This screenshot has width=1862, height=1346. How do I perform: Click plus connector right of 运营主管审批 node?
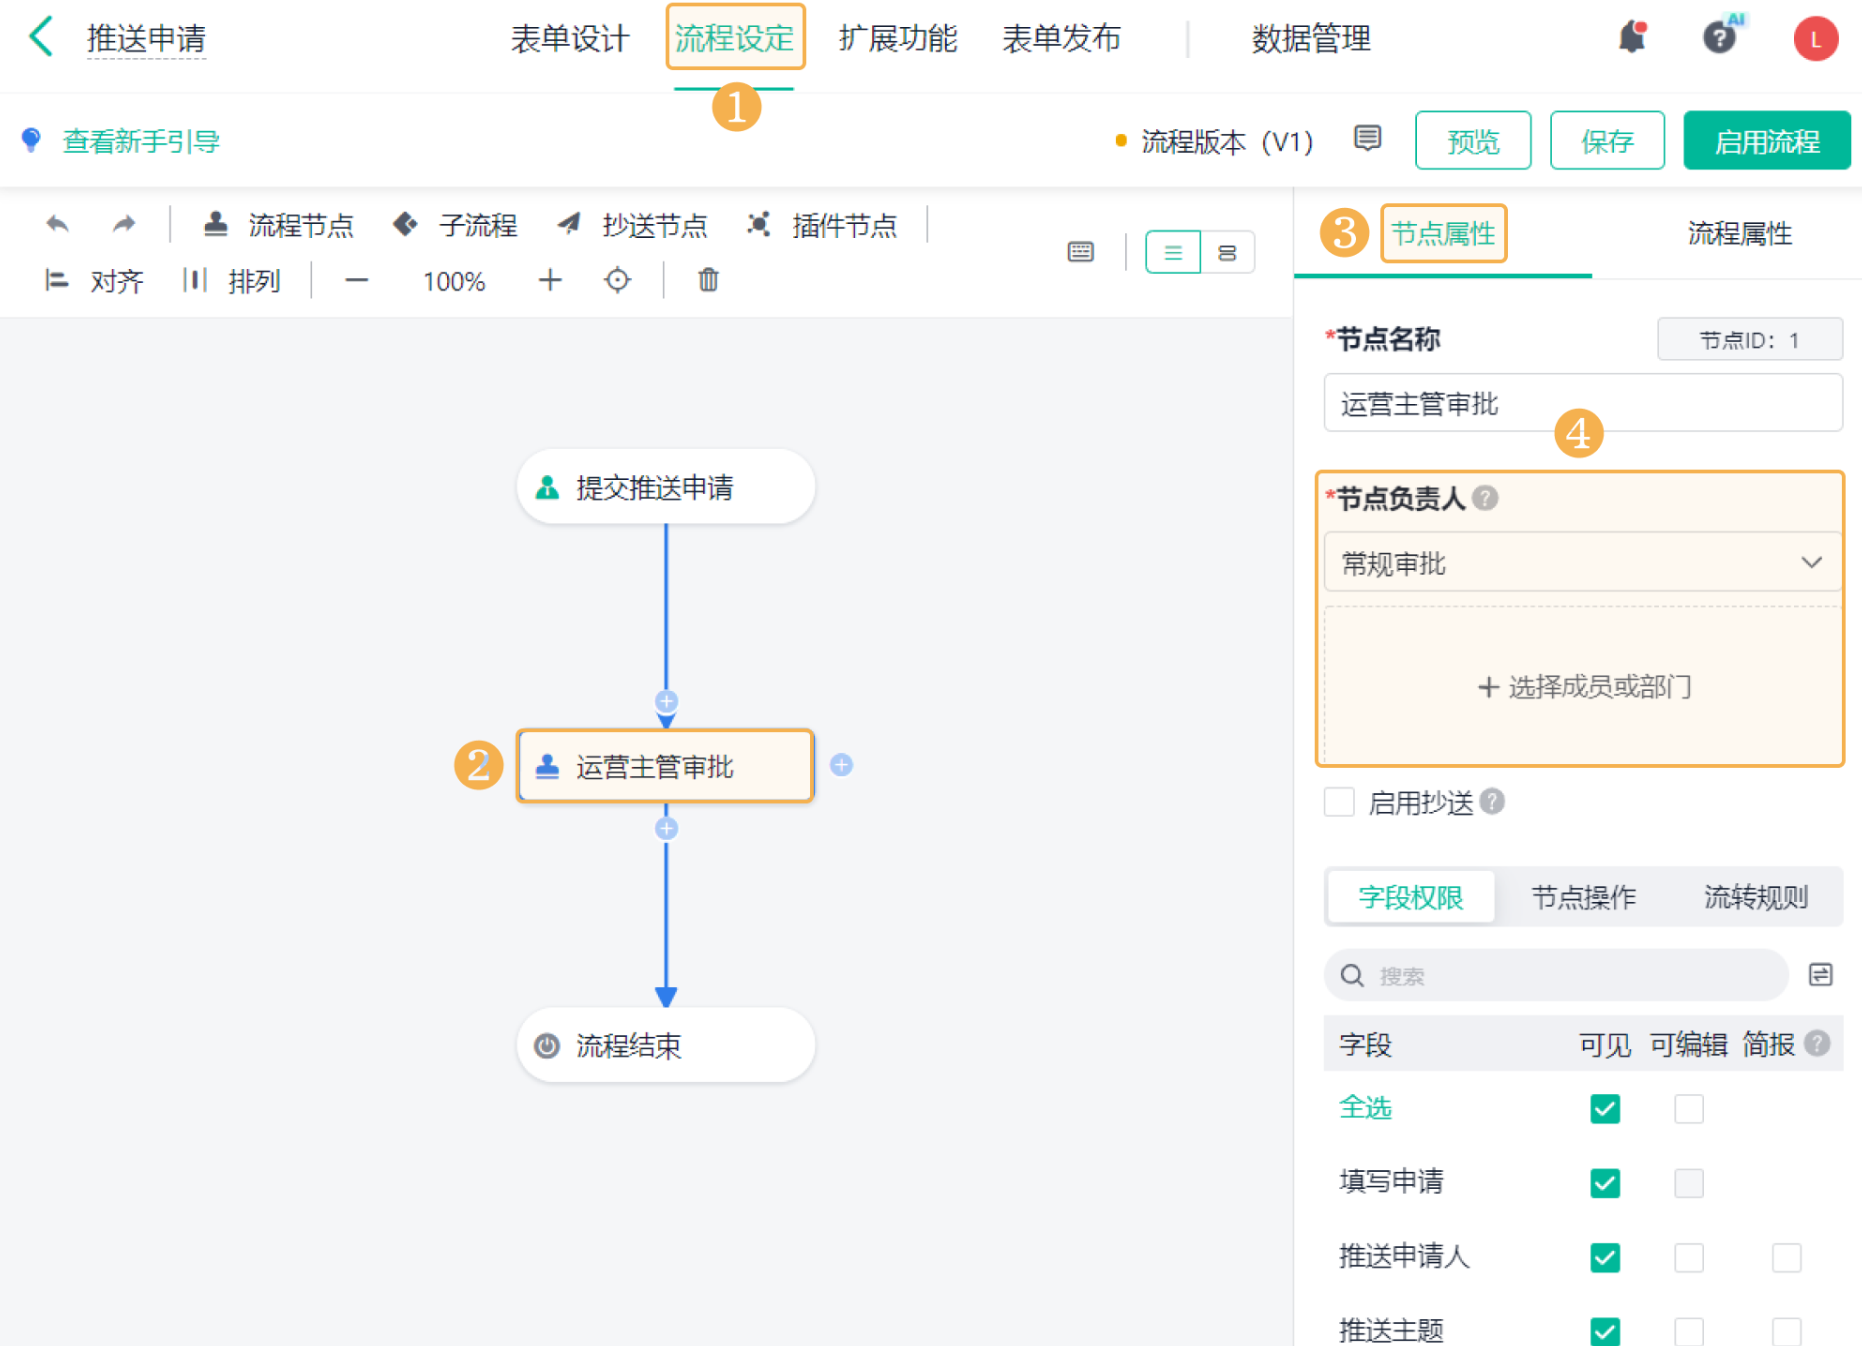[841, 765]
